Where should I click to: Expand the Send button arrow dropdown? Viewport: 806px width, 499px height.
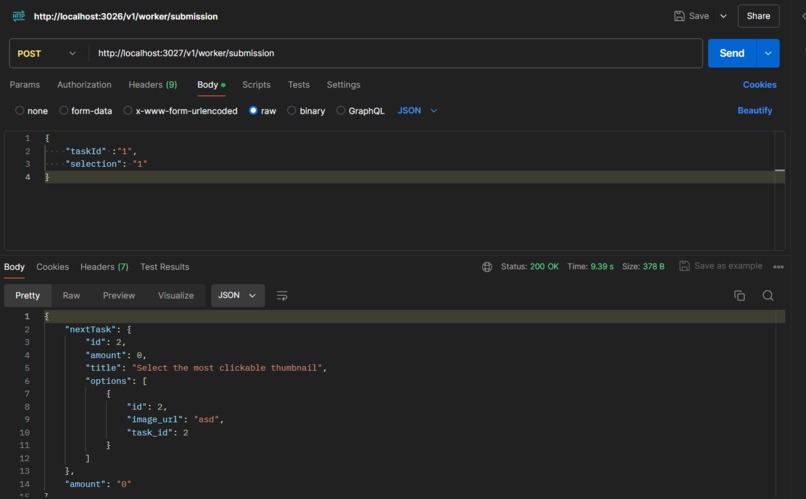click(x=768, y=53)
